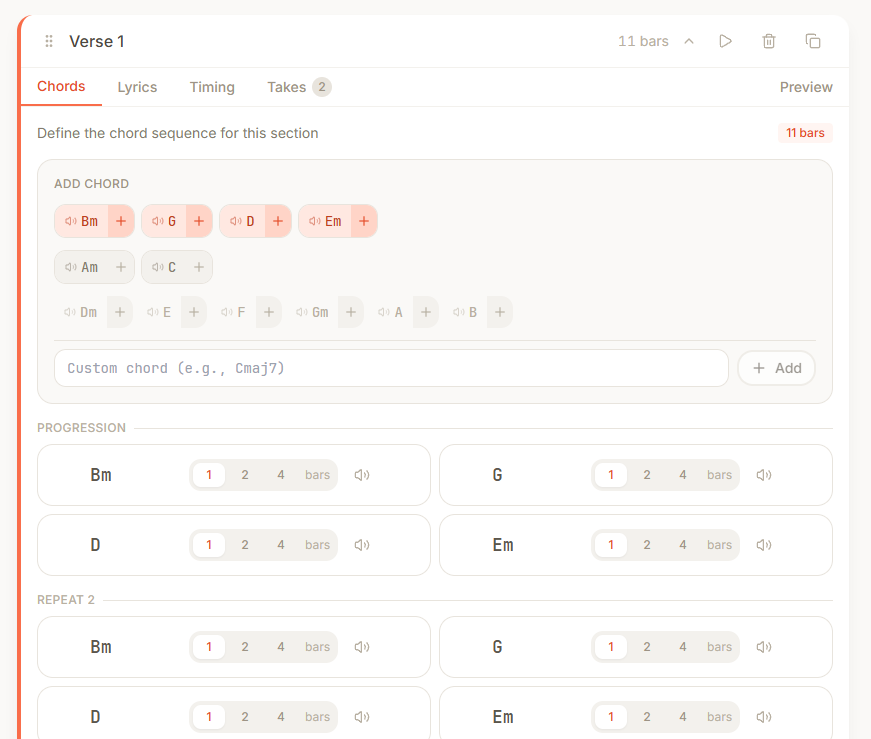Play audio for first G progression chord
This screenshot has width=871, height=739.
tap(764, 475)
